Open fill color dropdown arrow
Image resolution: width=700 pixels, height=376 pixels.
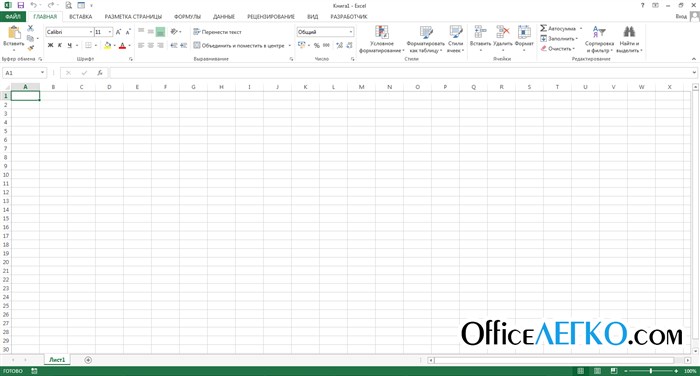point(114,45)
